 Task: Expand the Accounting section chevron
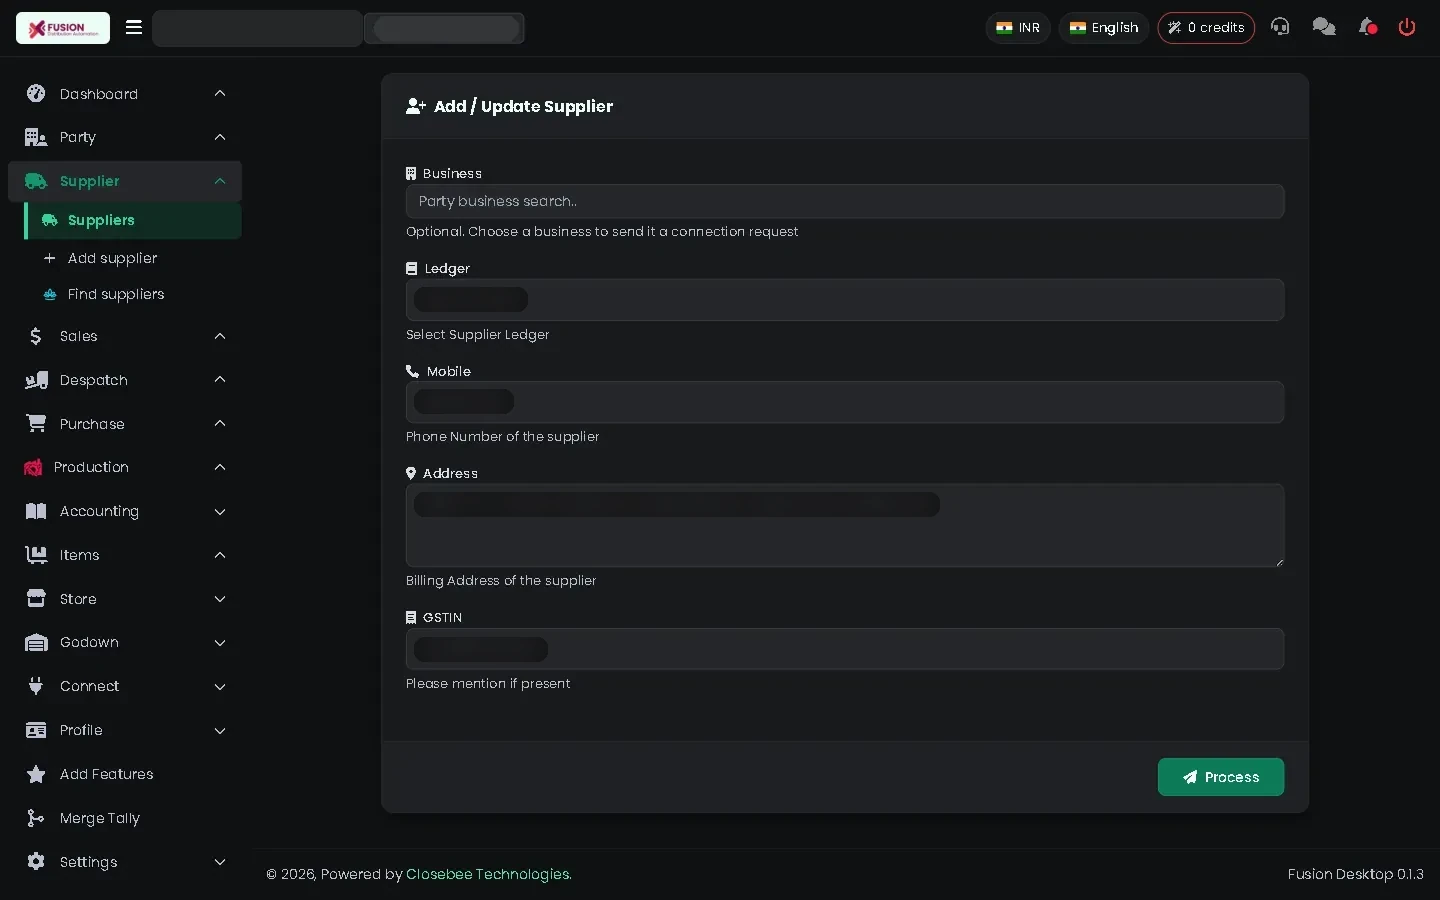220,512
